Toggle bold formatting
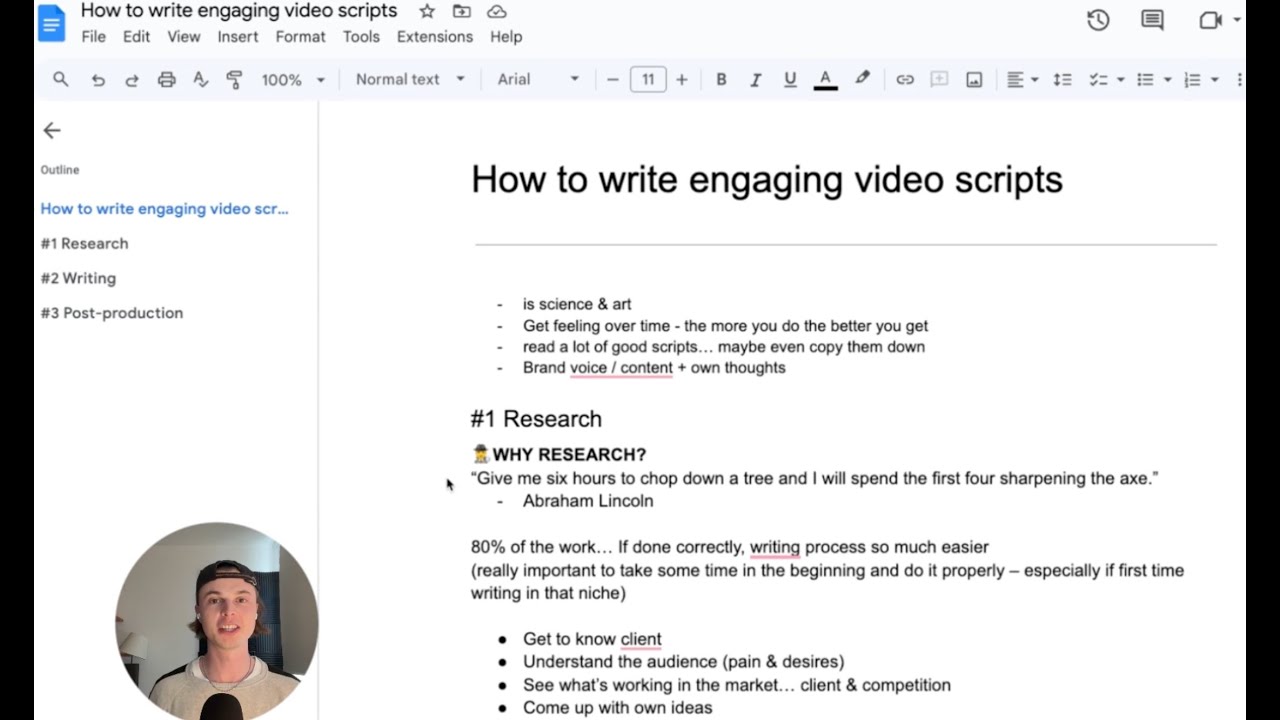The height and width of the screenshot is (720, 1280). (x=721, y=79)
